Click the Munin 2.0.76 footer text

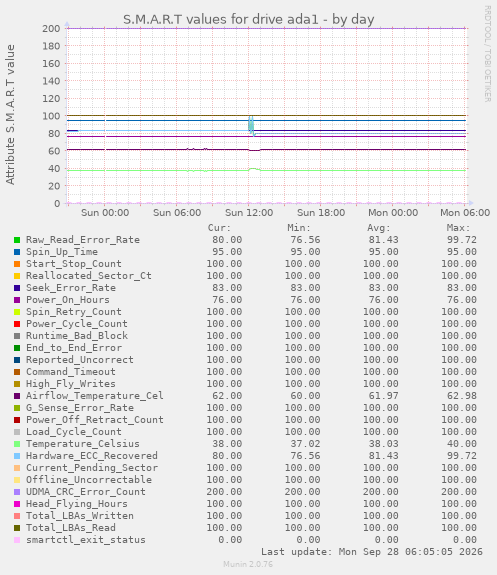pyautogui.click(x=248, y=564)
